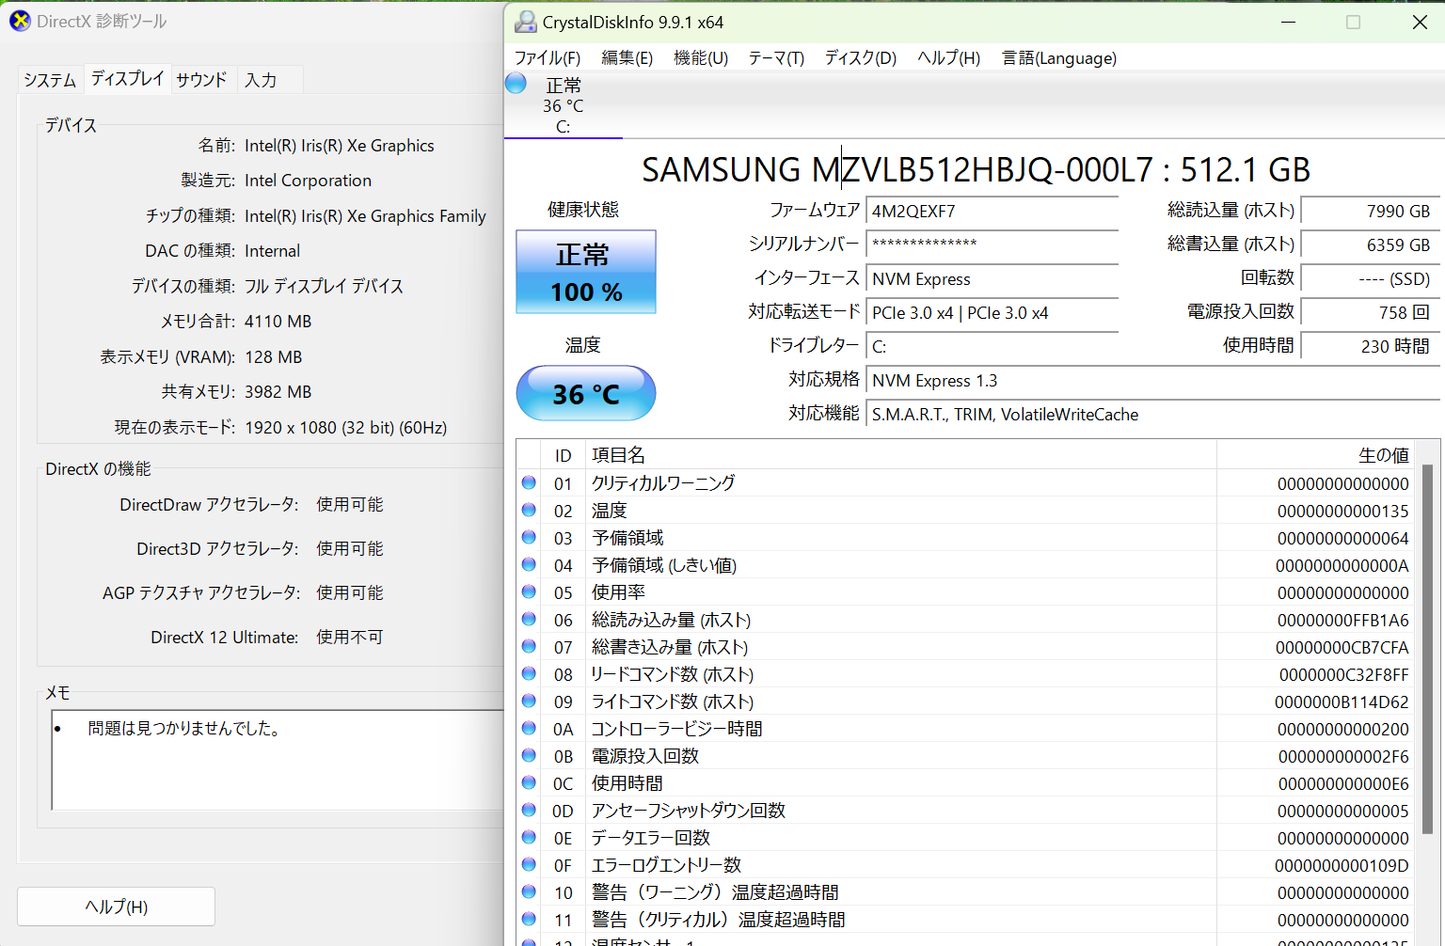Open the ヘルプ(H) menu in CrystalDiskInfo

pos(949,58)
